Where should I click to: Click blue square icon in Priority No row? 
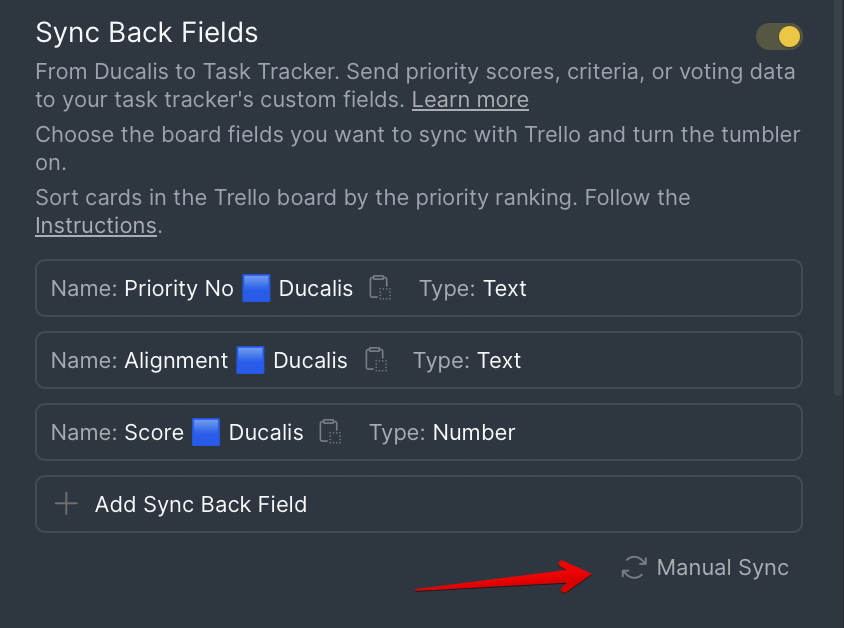(x=256, y=288)
